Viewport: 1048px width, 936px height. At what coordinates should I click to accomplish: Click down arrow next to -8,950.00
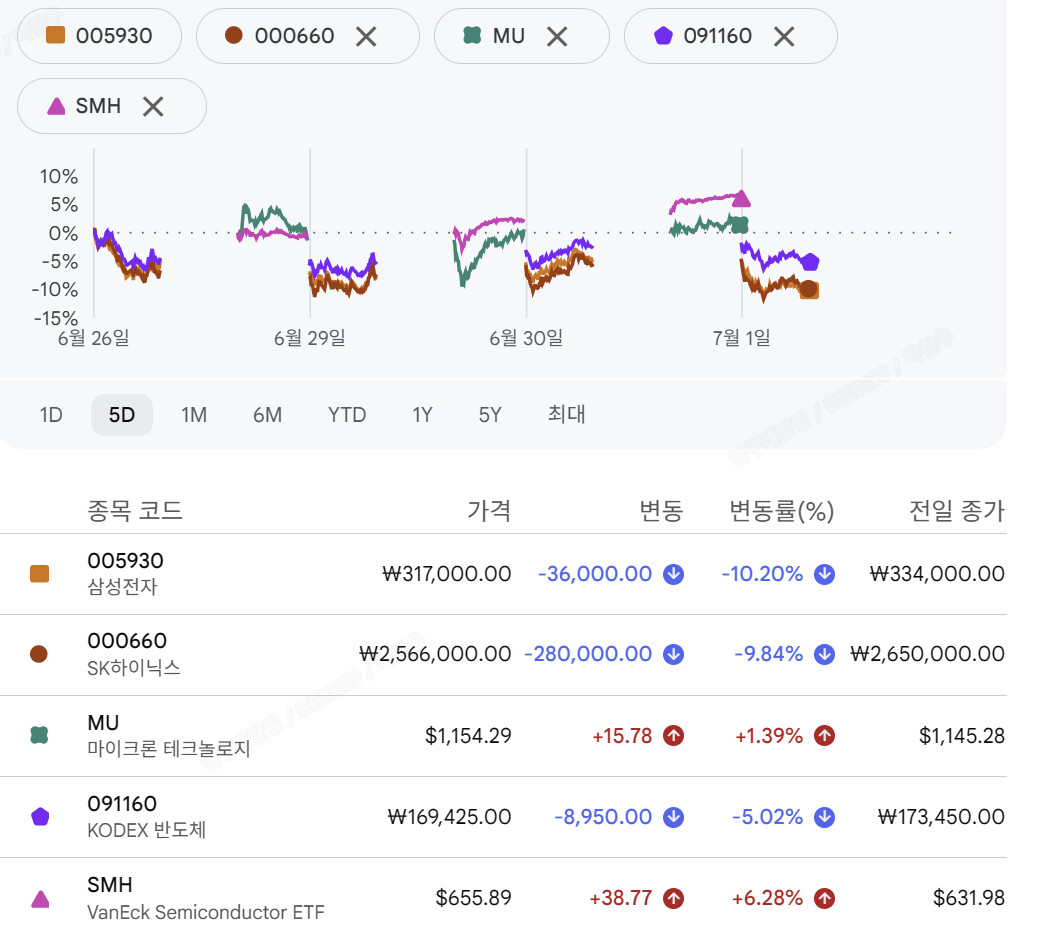pyautogui.click(x=673, y=817)
